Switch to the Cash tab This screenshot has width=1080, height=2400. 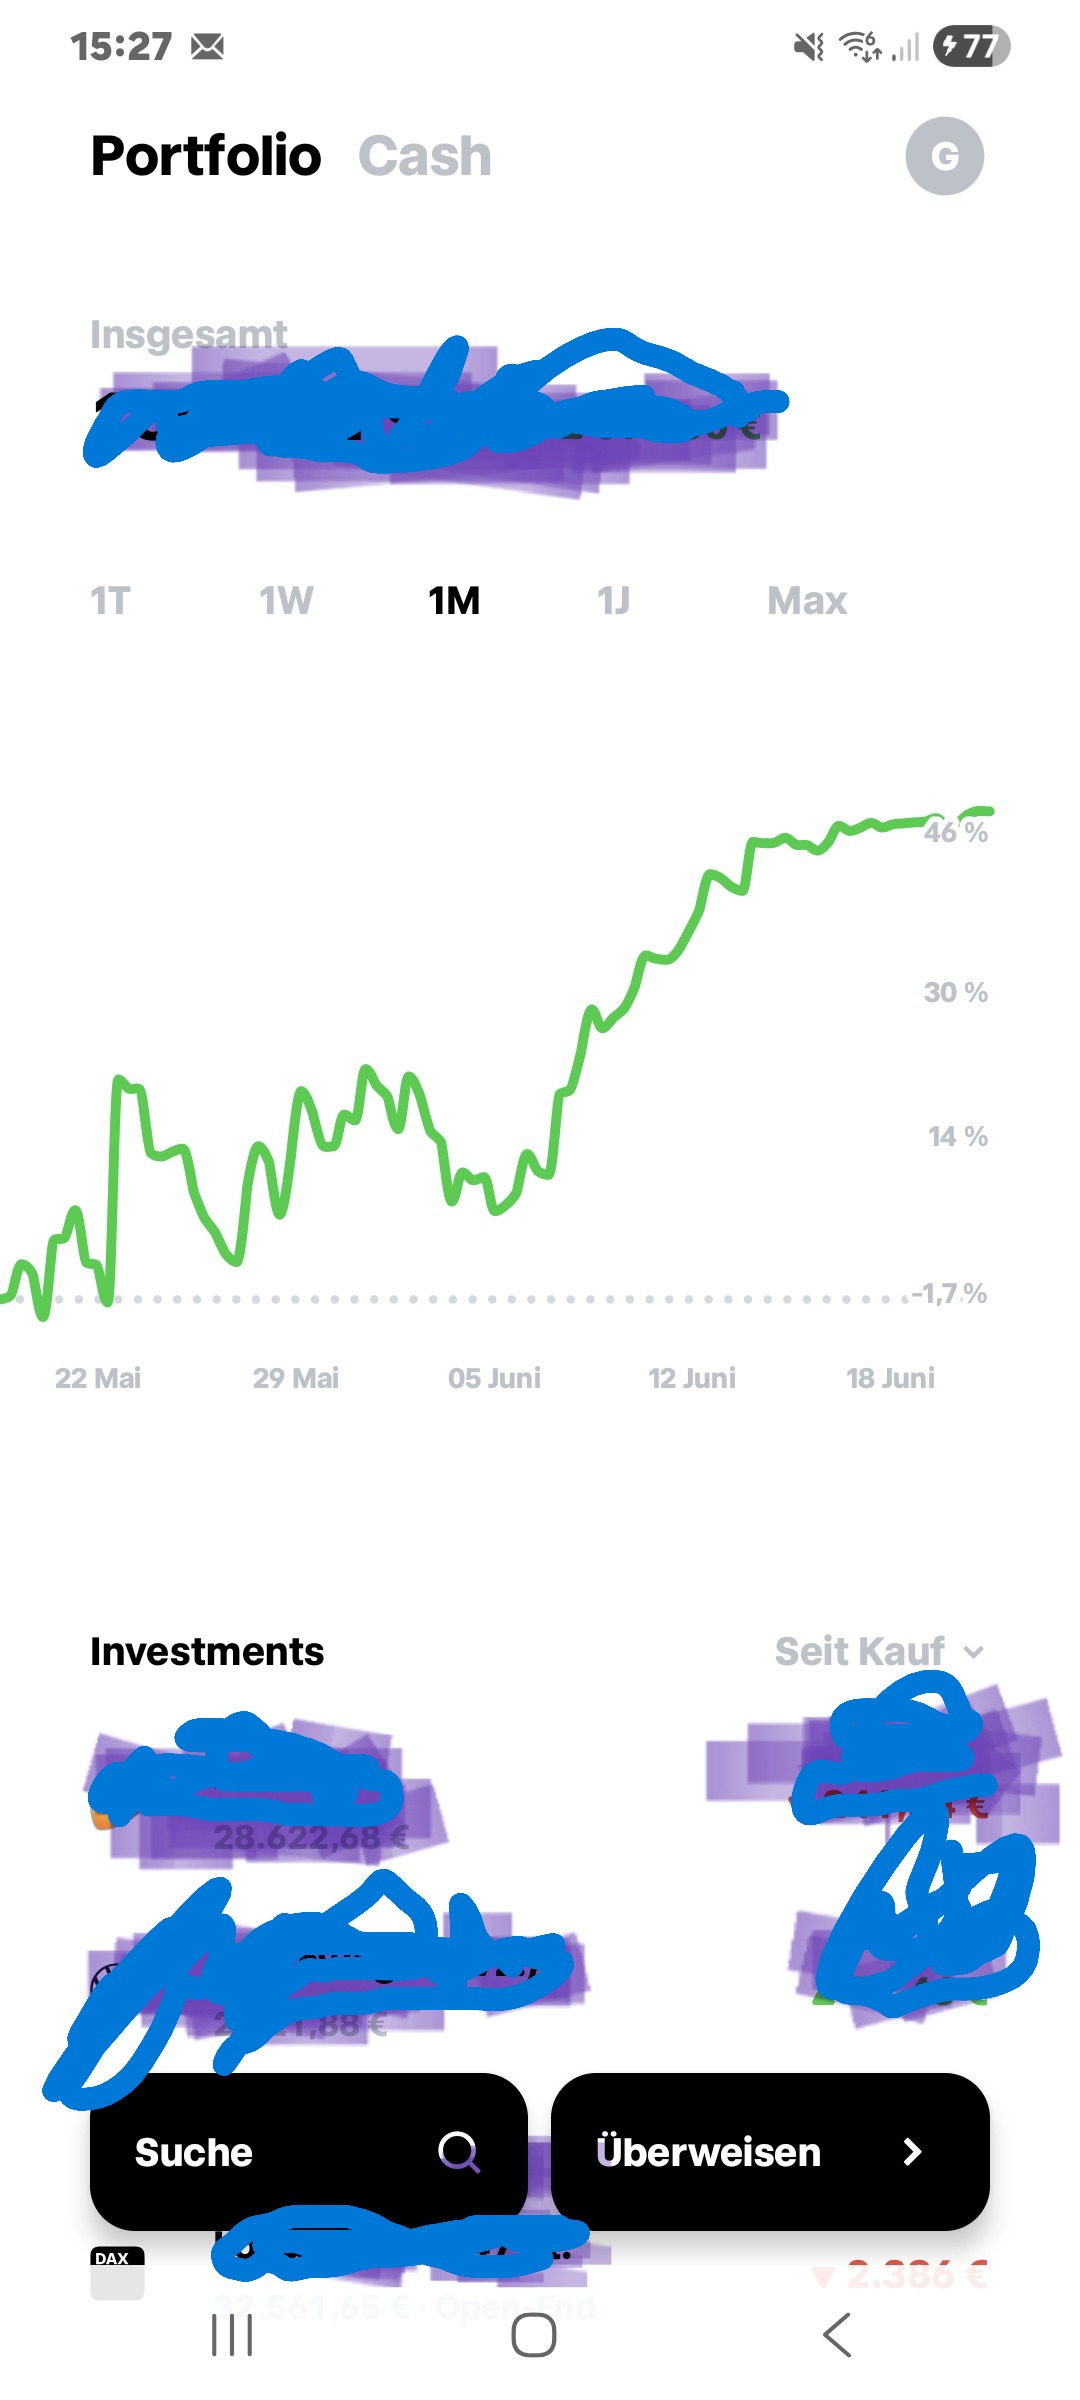point(425,156)
